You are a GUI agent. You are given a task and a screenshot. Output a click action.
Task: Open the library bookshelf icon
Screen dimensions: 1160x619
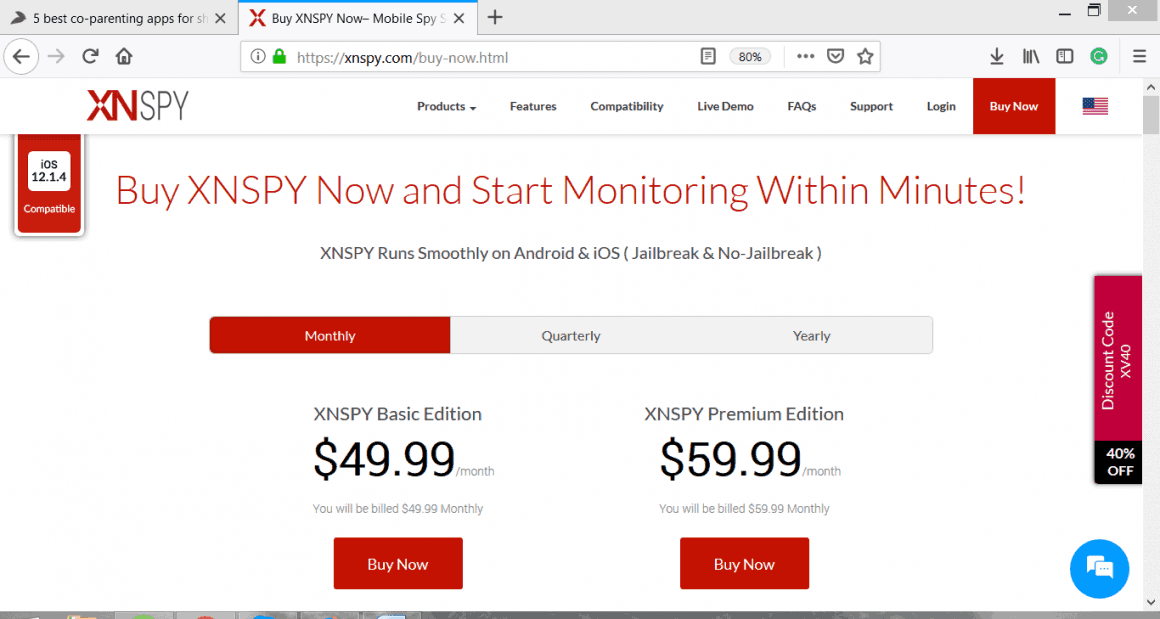(x=1031, y=56)
